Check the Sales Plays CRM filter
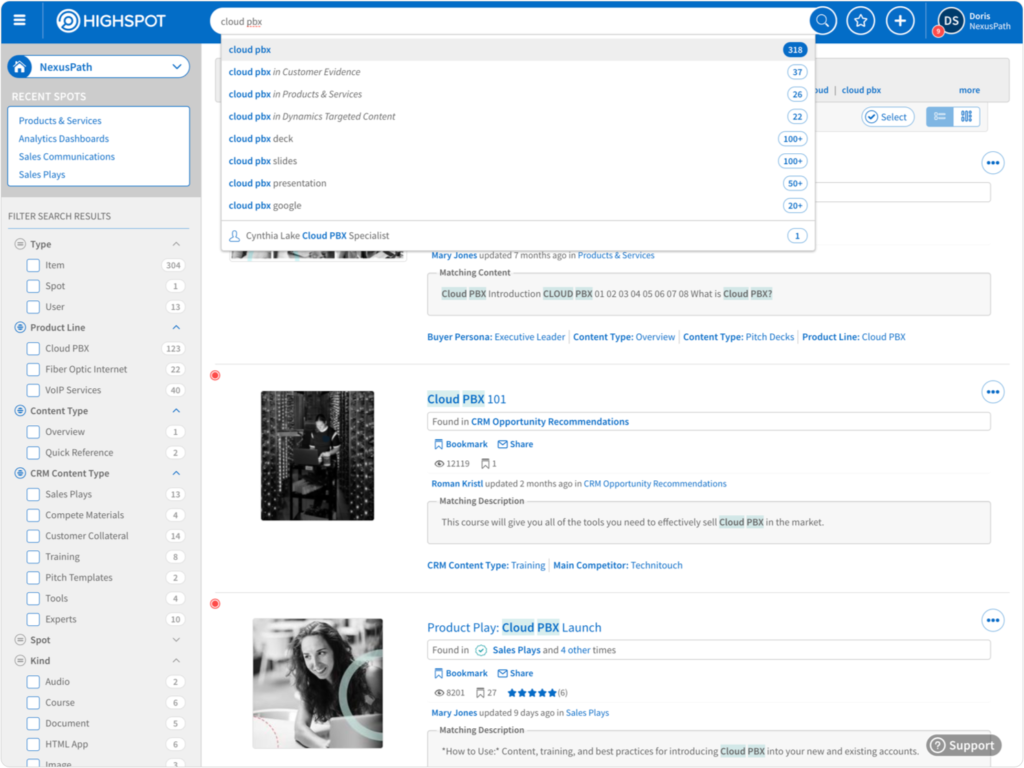 [x=33, y=494]
